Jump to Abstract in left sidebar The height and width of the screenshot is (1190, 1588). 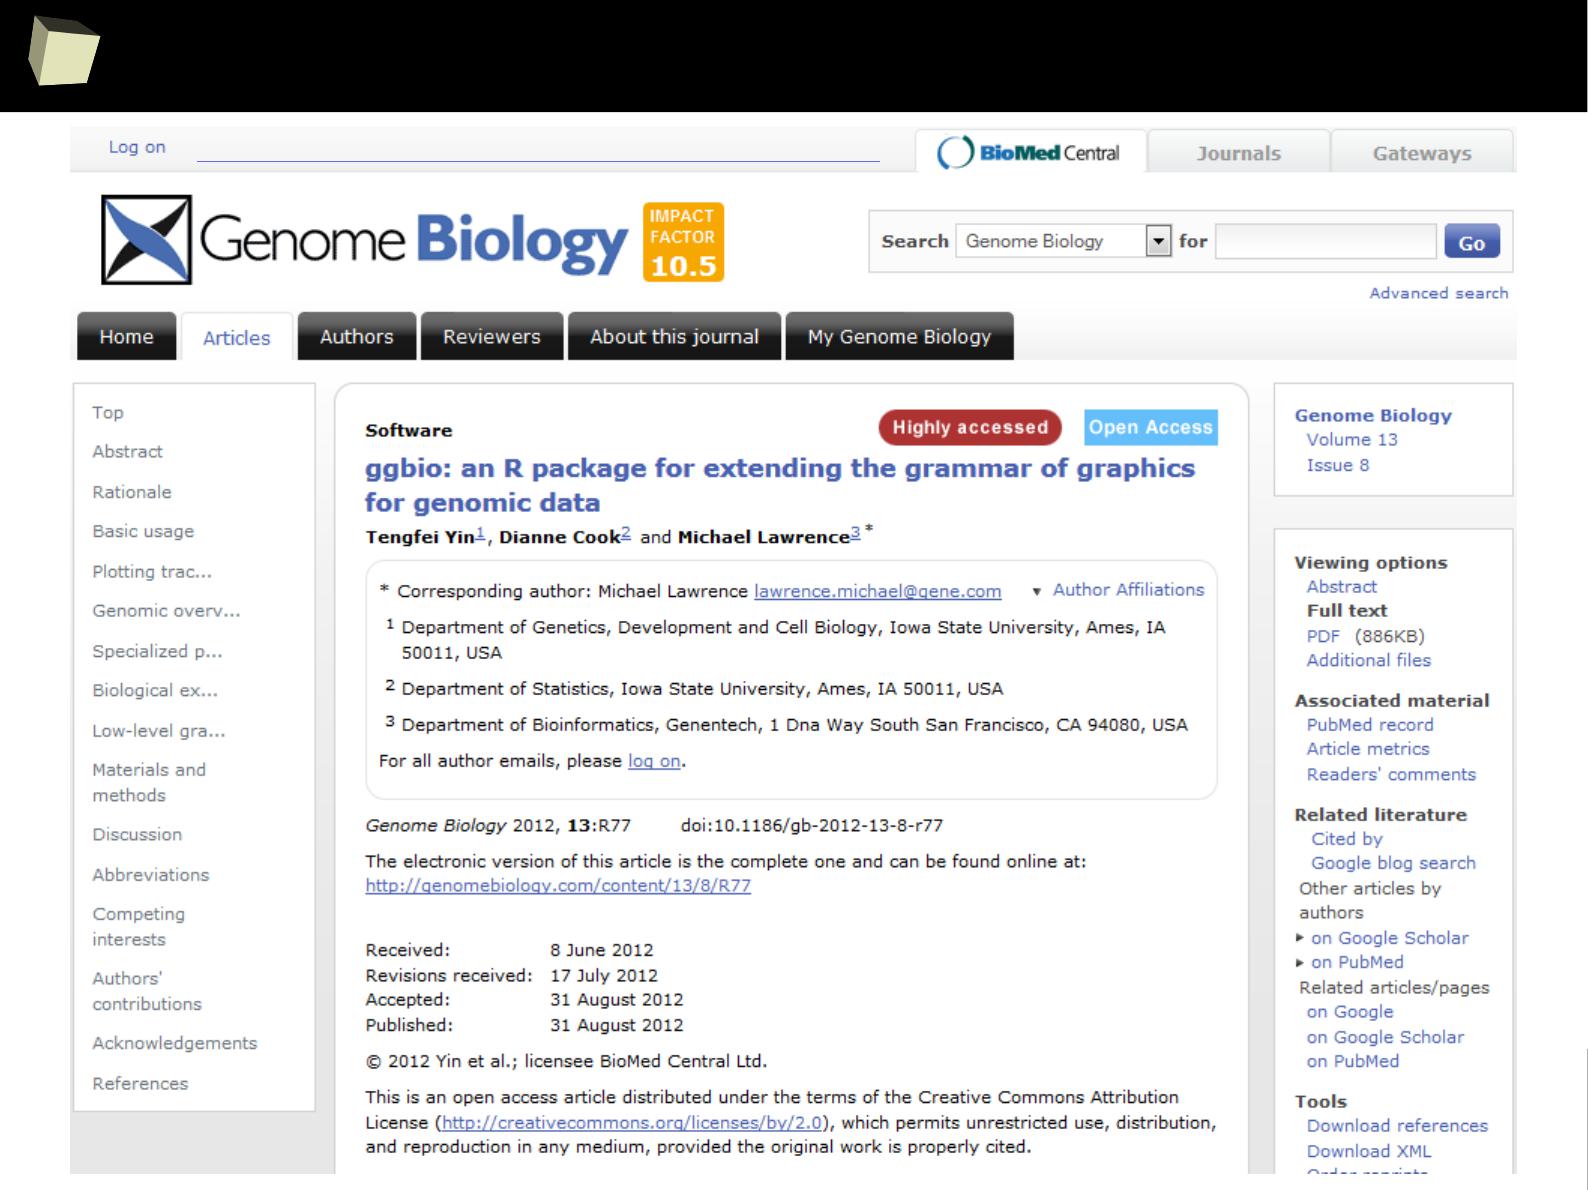pos(127,451)
